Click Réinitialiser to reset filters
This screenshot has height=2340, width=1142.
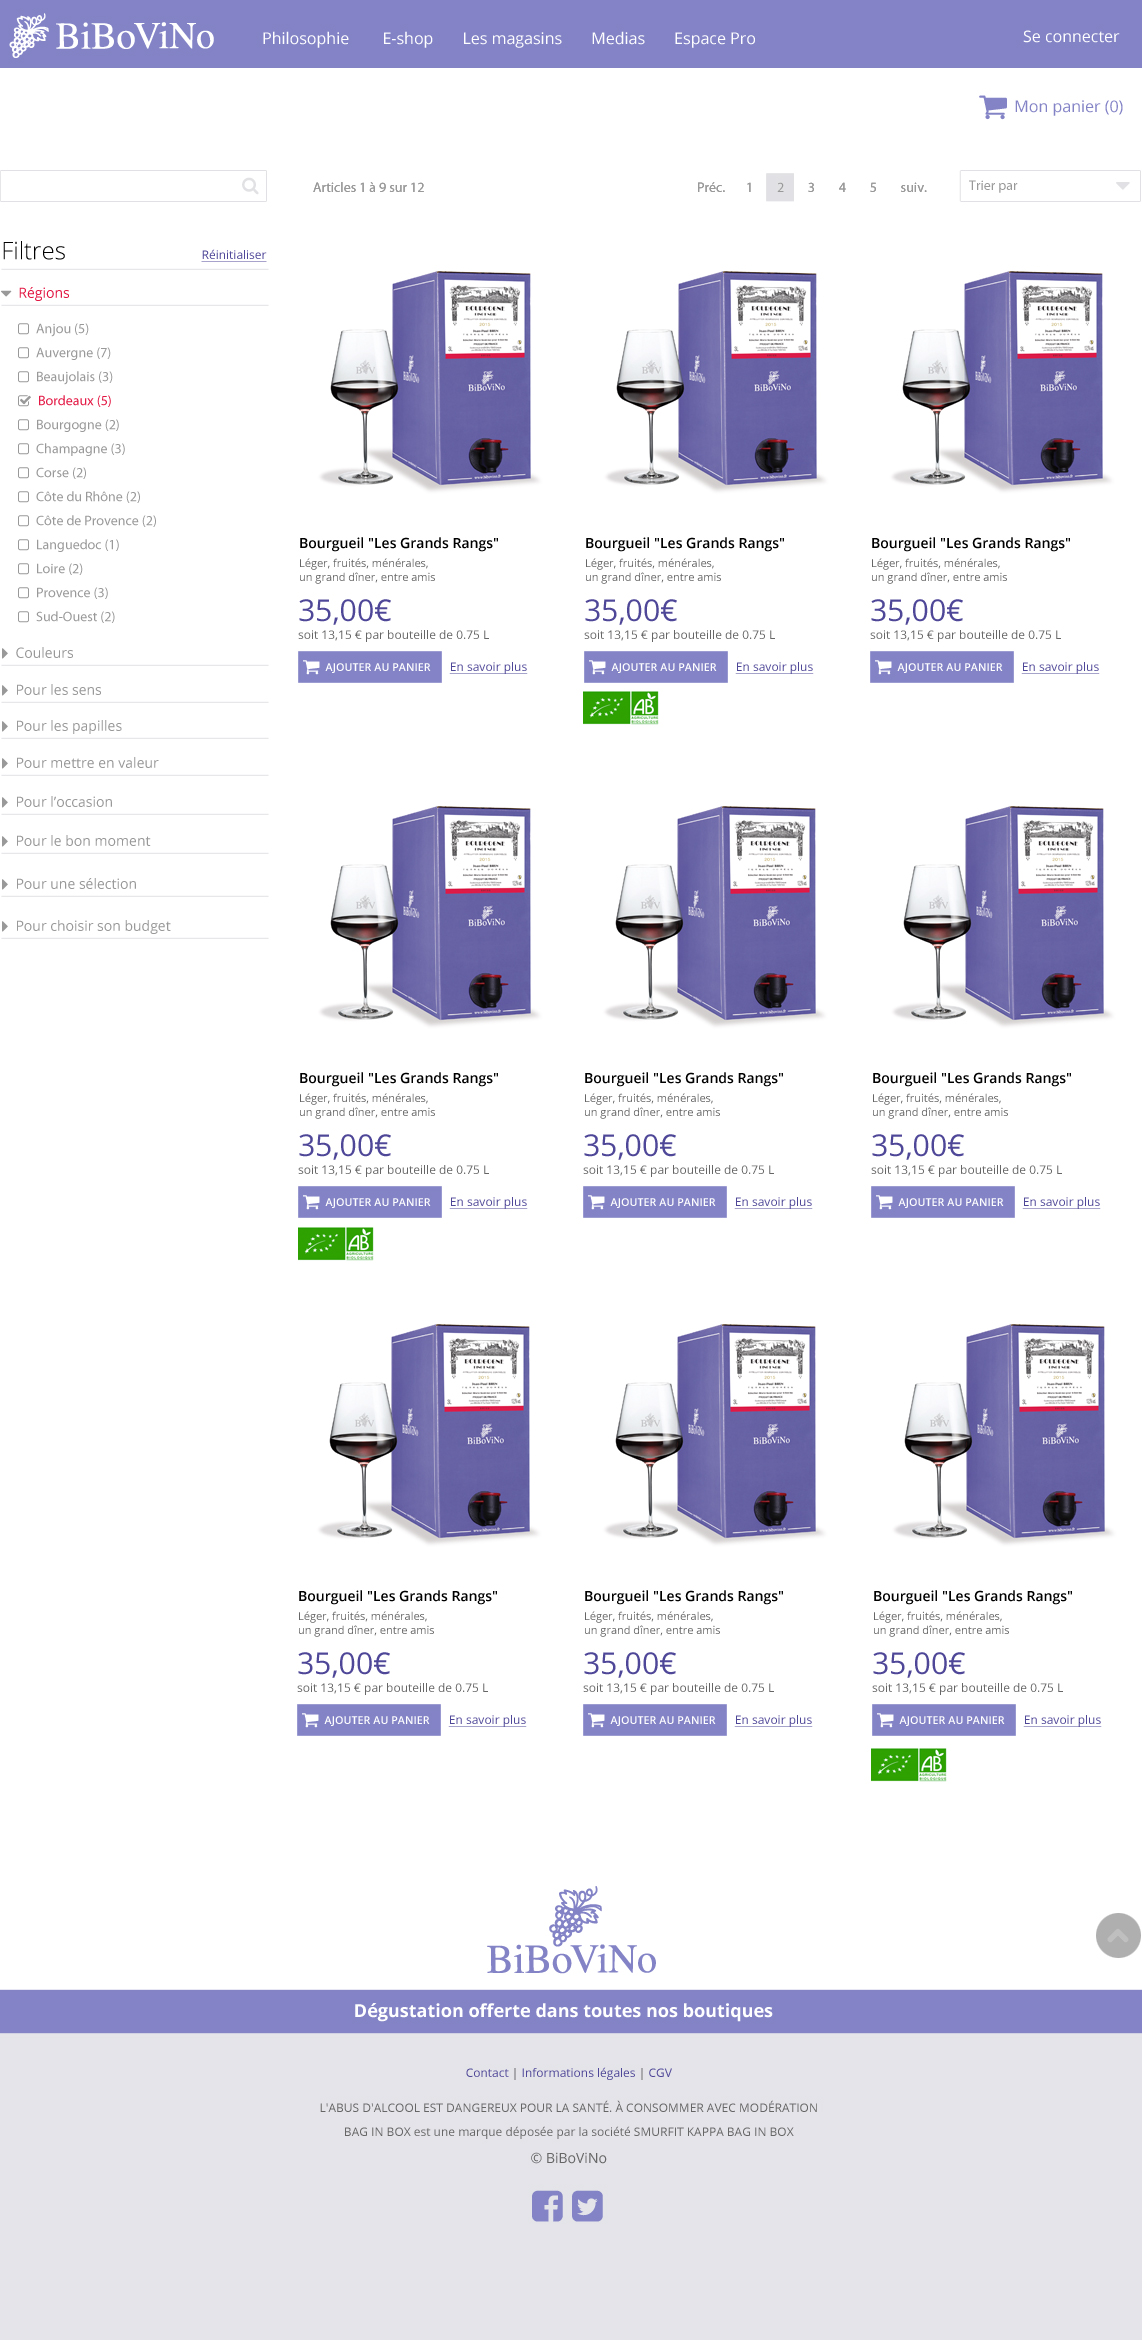point(234,255)
